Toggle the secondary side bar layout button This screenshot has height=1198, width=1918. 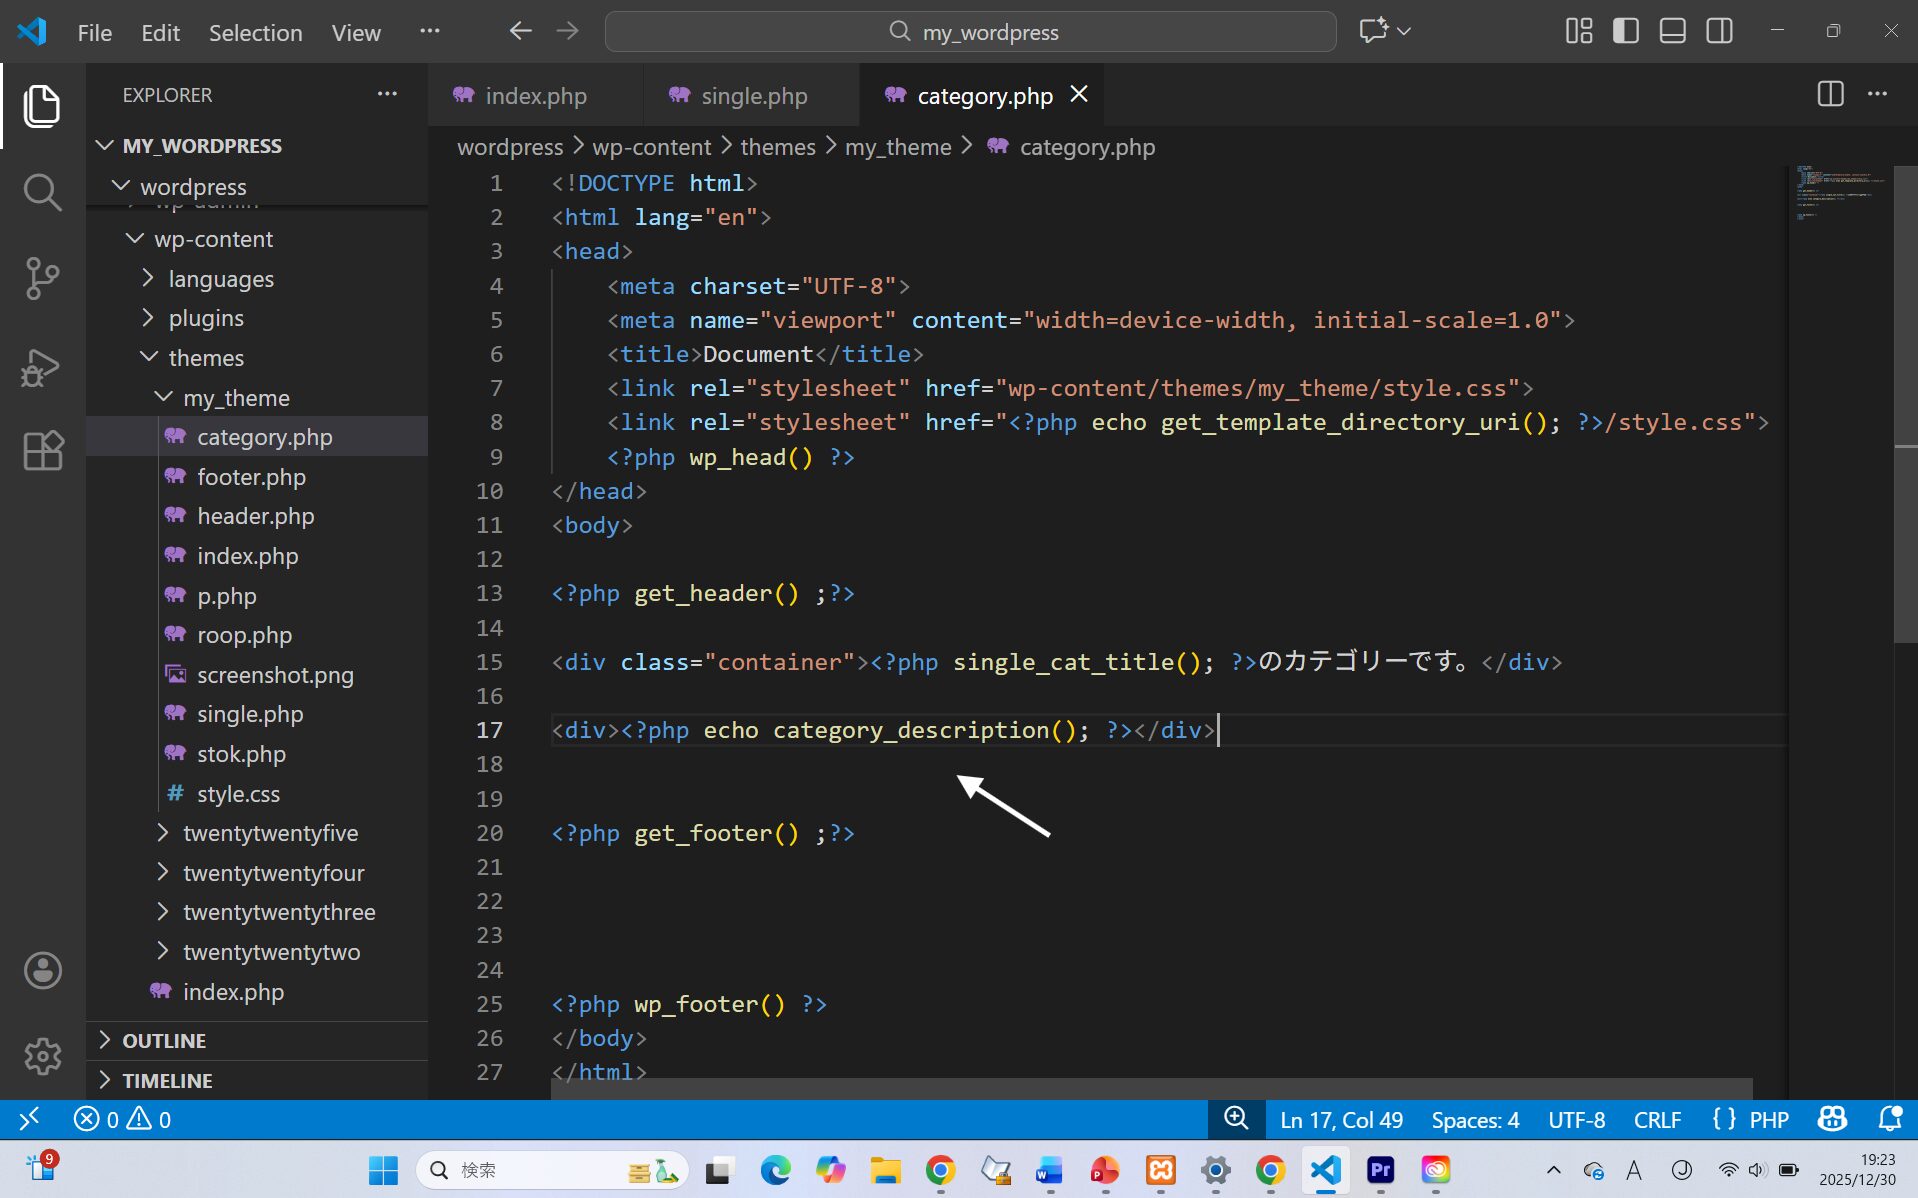tap(1720, 31)
